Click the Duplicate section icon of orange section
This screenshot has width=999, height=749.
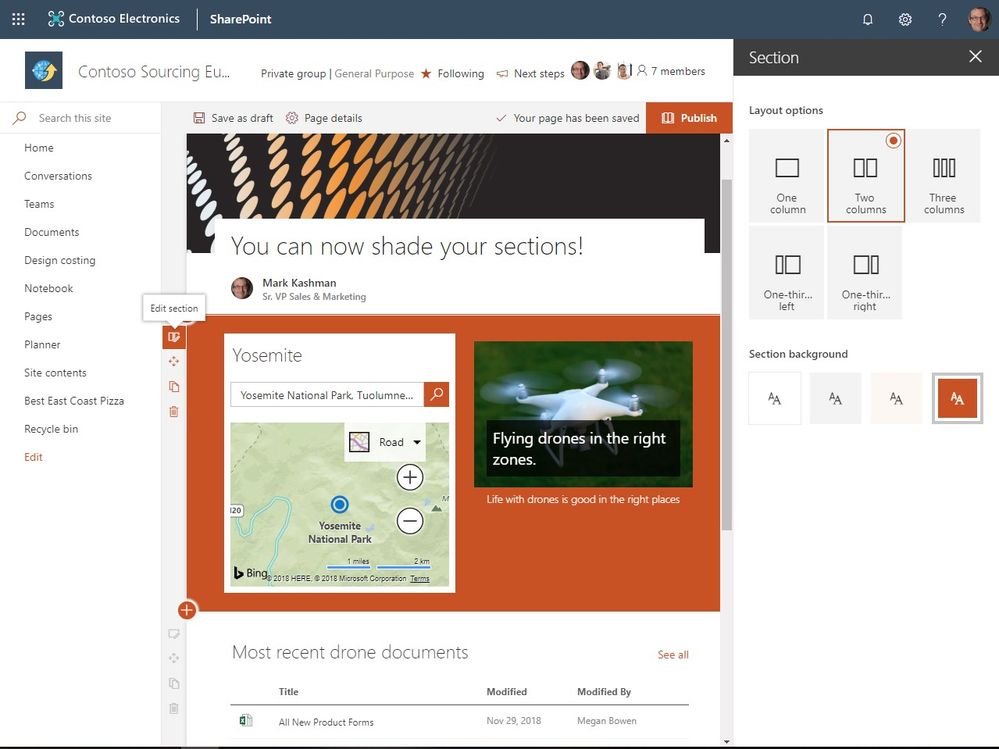tap(174, 387)
